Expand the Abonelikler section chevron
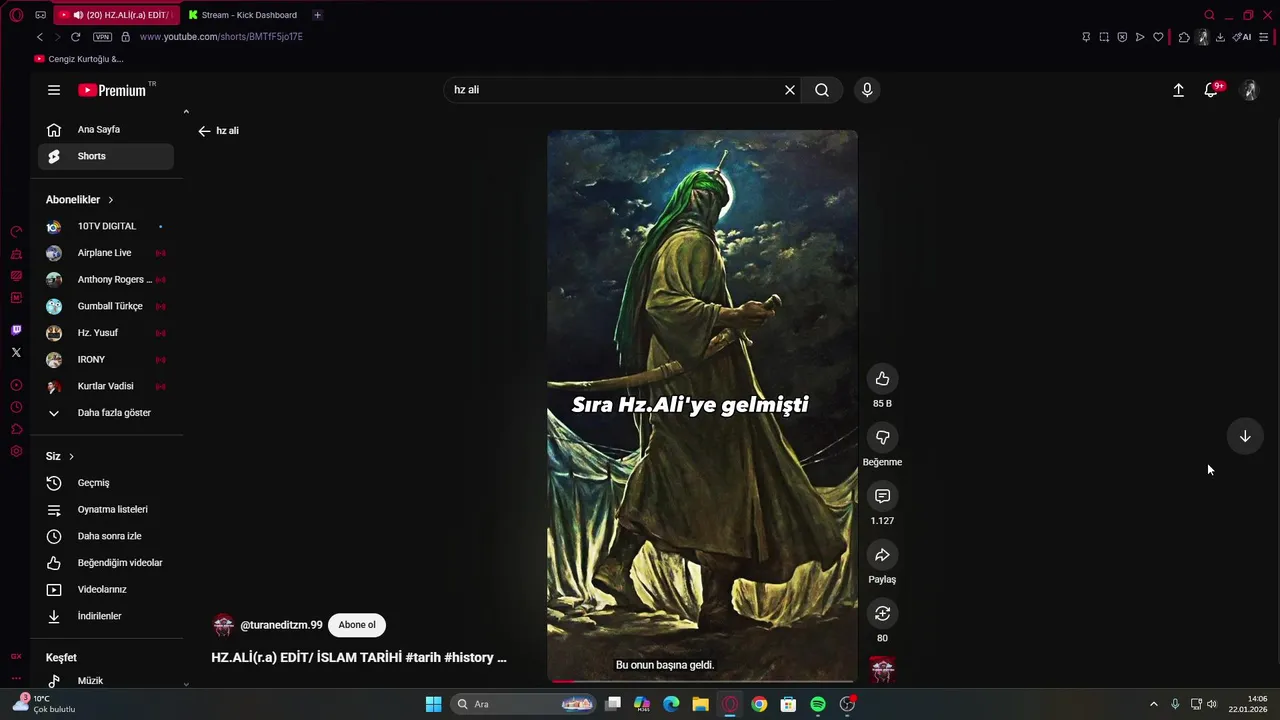This screenshot has height=720, width=1280. tap(111, 200)
